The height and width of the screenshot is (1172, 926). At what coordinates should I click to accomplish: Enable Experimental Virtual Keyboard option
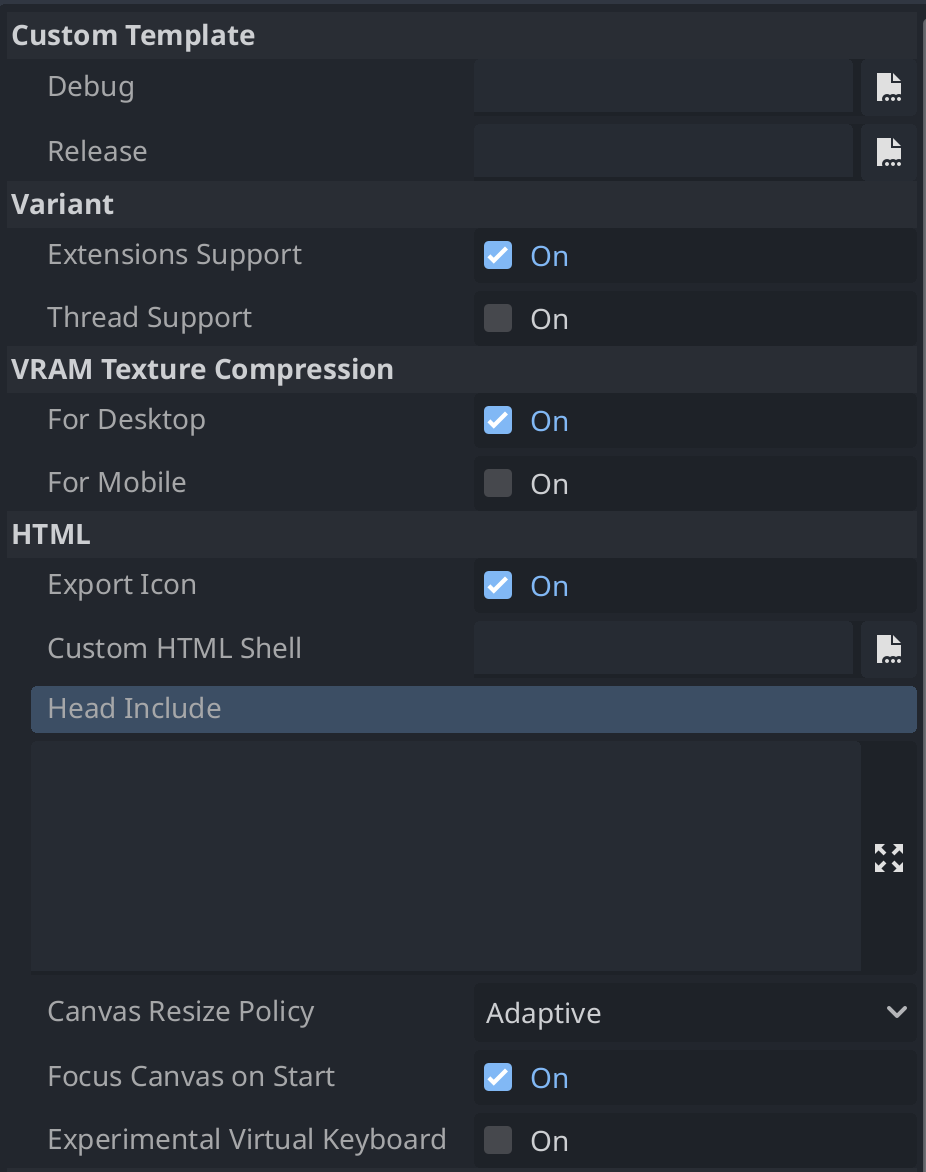point(498,1141)
